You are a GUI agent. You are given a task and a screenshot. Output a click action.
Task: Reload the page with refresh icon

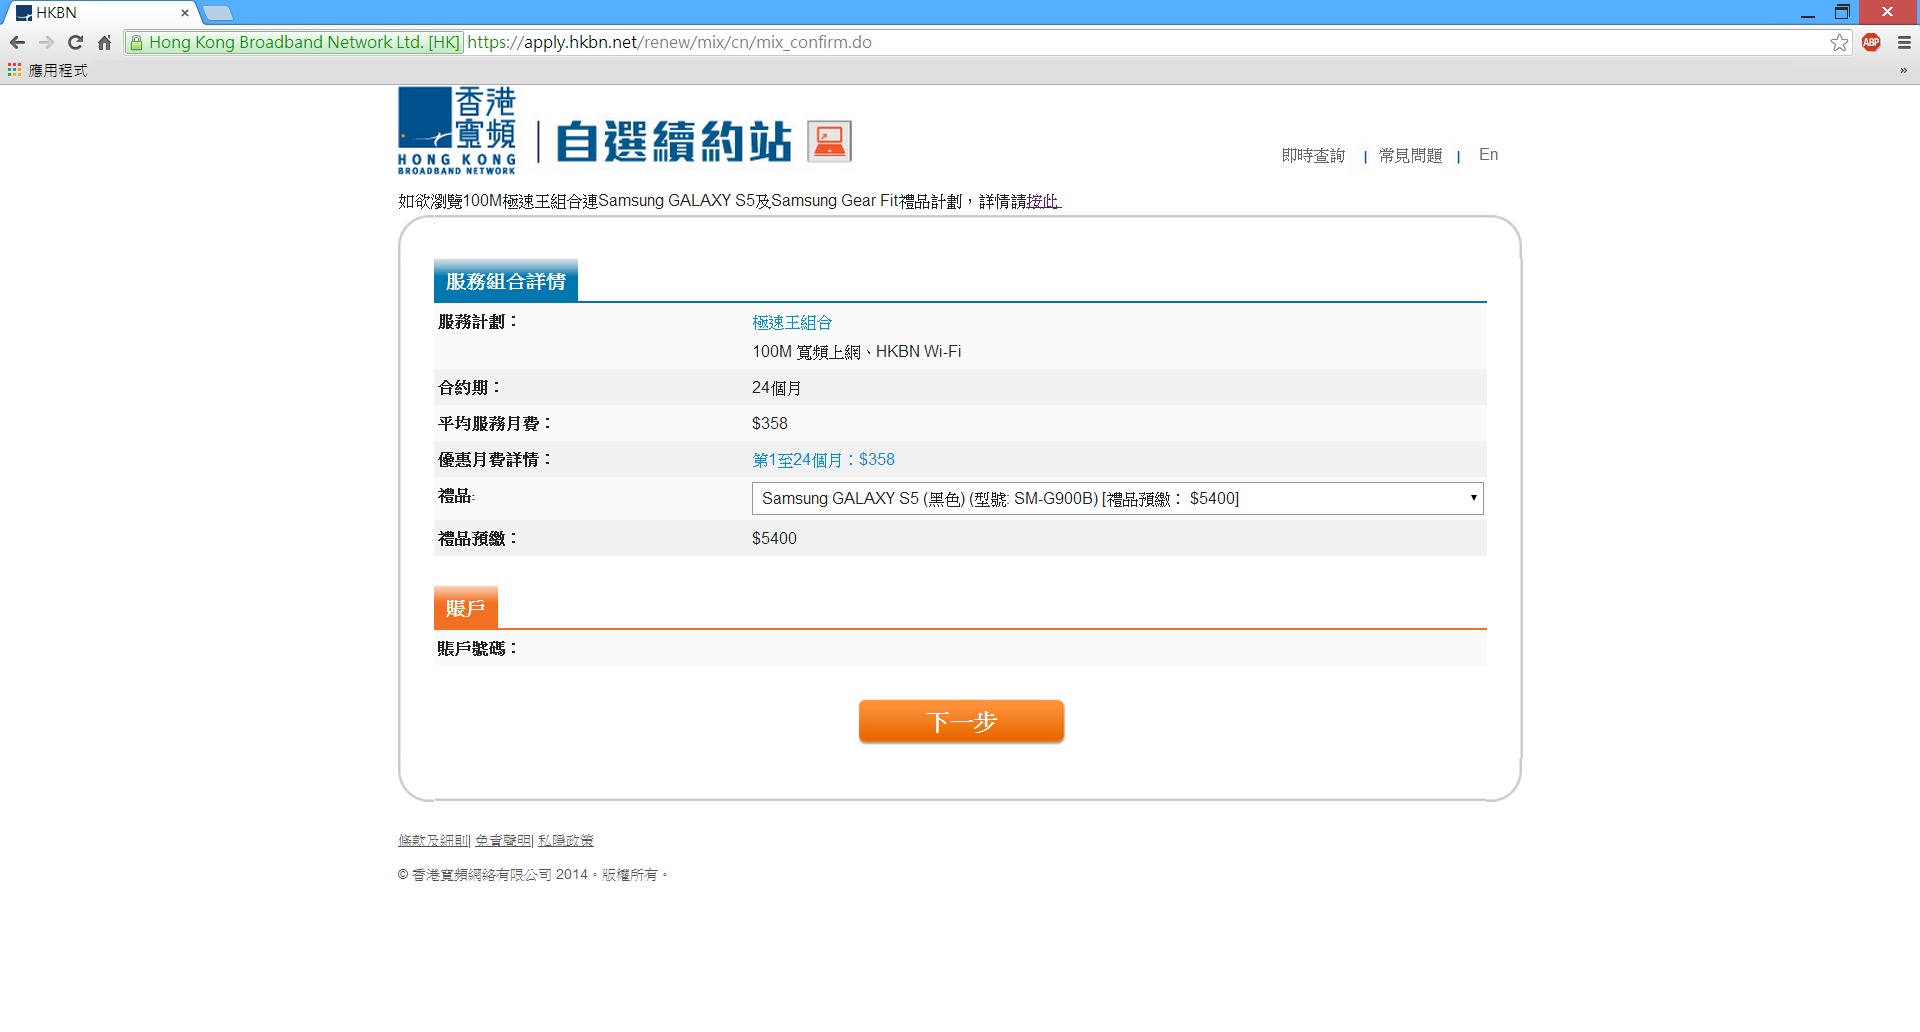[x=75, y=42]
